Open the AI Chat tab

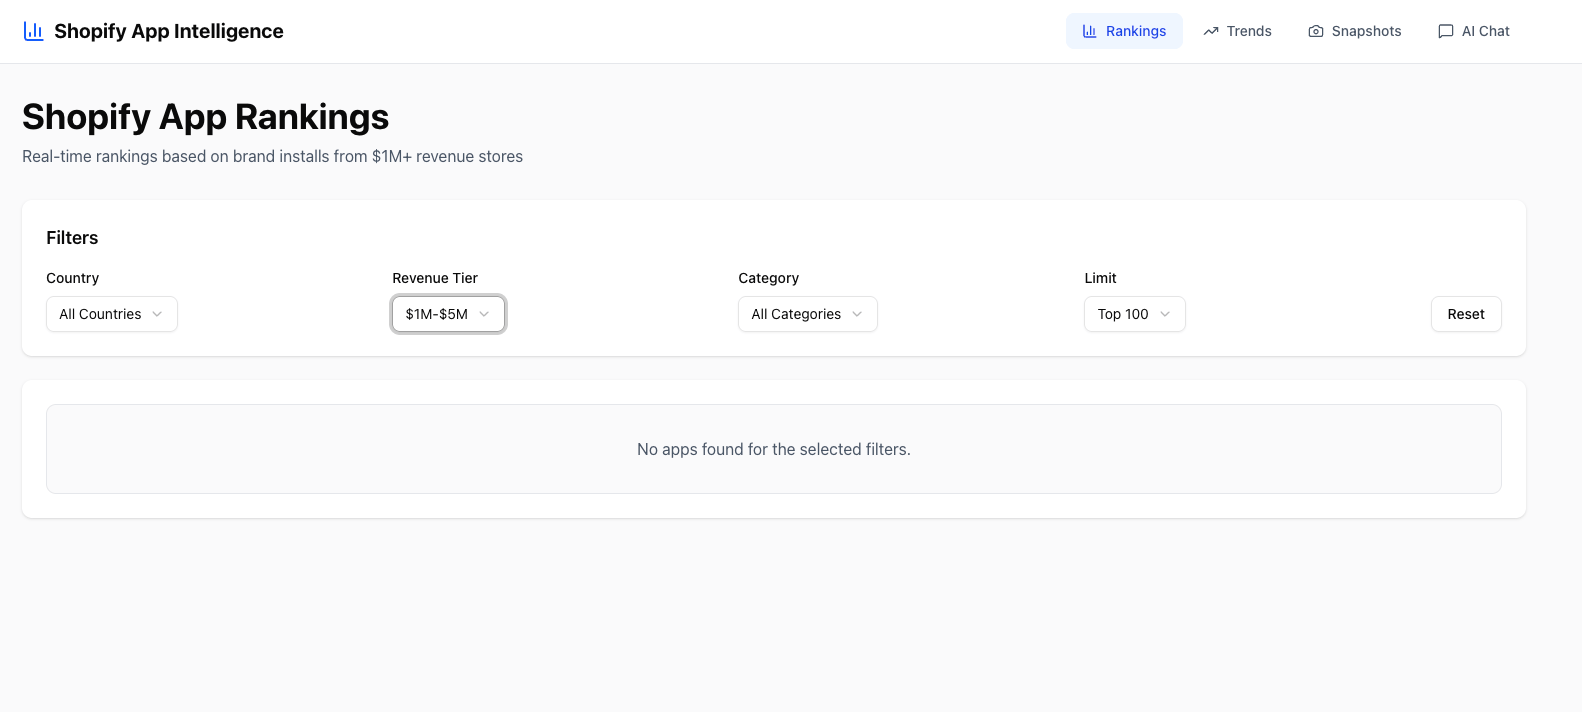1485,31
